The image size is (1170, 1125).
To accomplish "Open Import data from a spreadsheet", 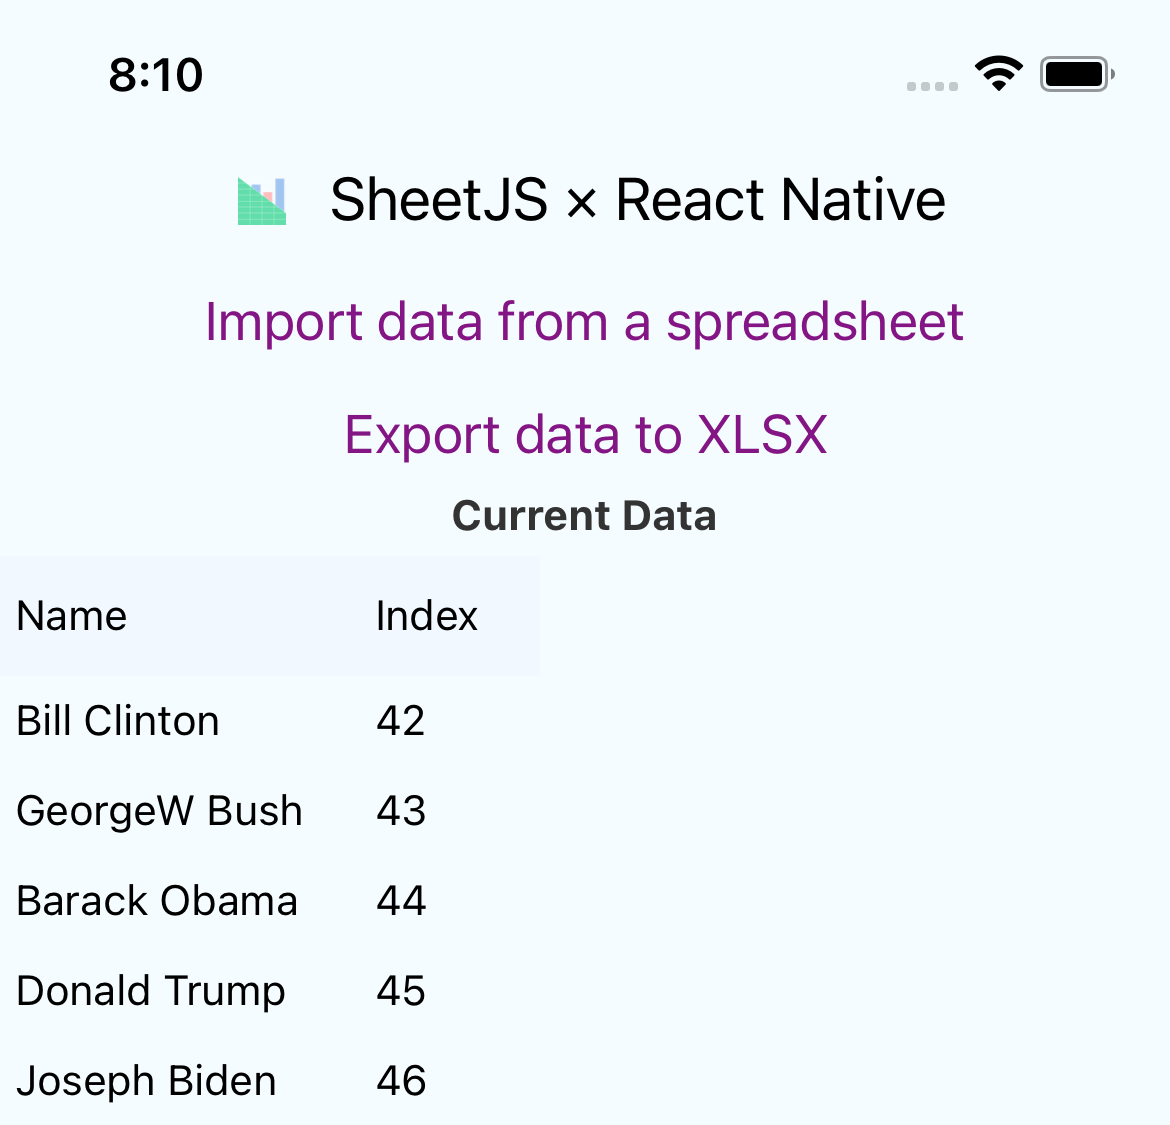I will click(584, 321).
